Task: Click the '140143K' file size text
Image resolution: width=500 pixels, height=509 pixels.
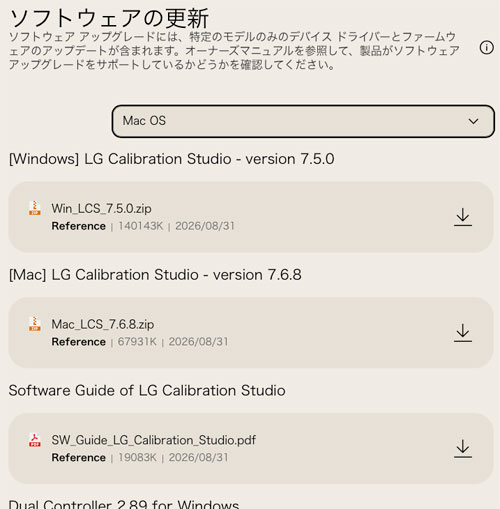Action: [141, 226]
